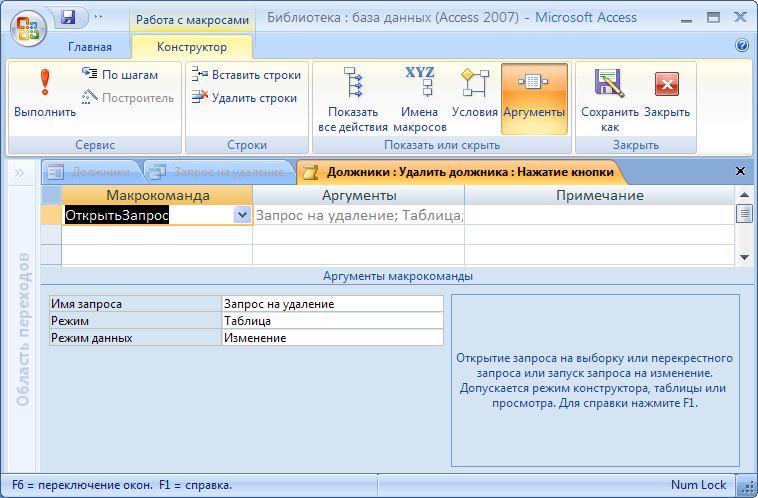Viewport: 758px width, 498px height.
Task: Toggle the Аргументы column off
Action: pyautogui.click(x=534, y=99)
